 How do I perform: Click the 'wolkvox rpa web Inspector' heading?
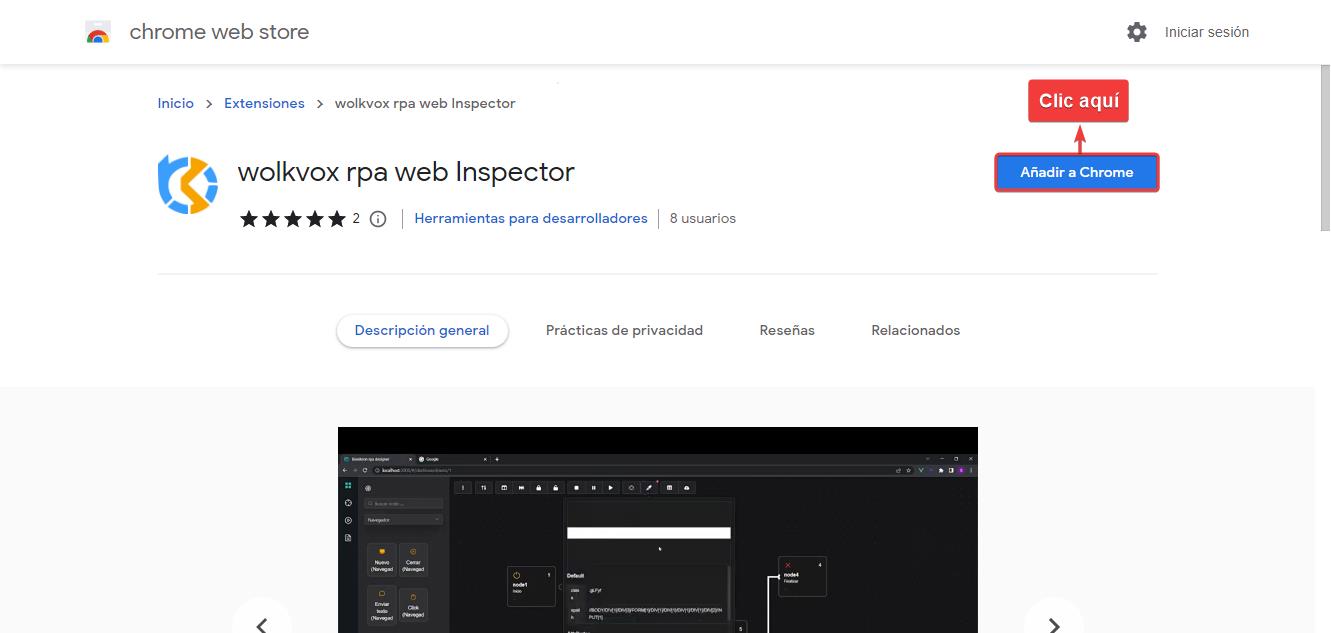[x=406, y=172]
